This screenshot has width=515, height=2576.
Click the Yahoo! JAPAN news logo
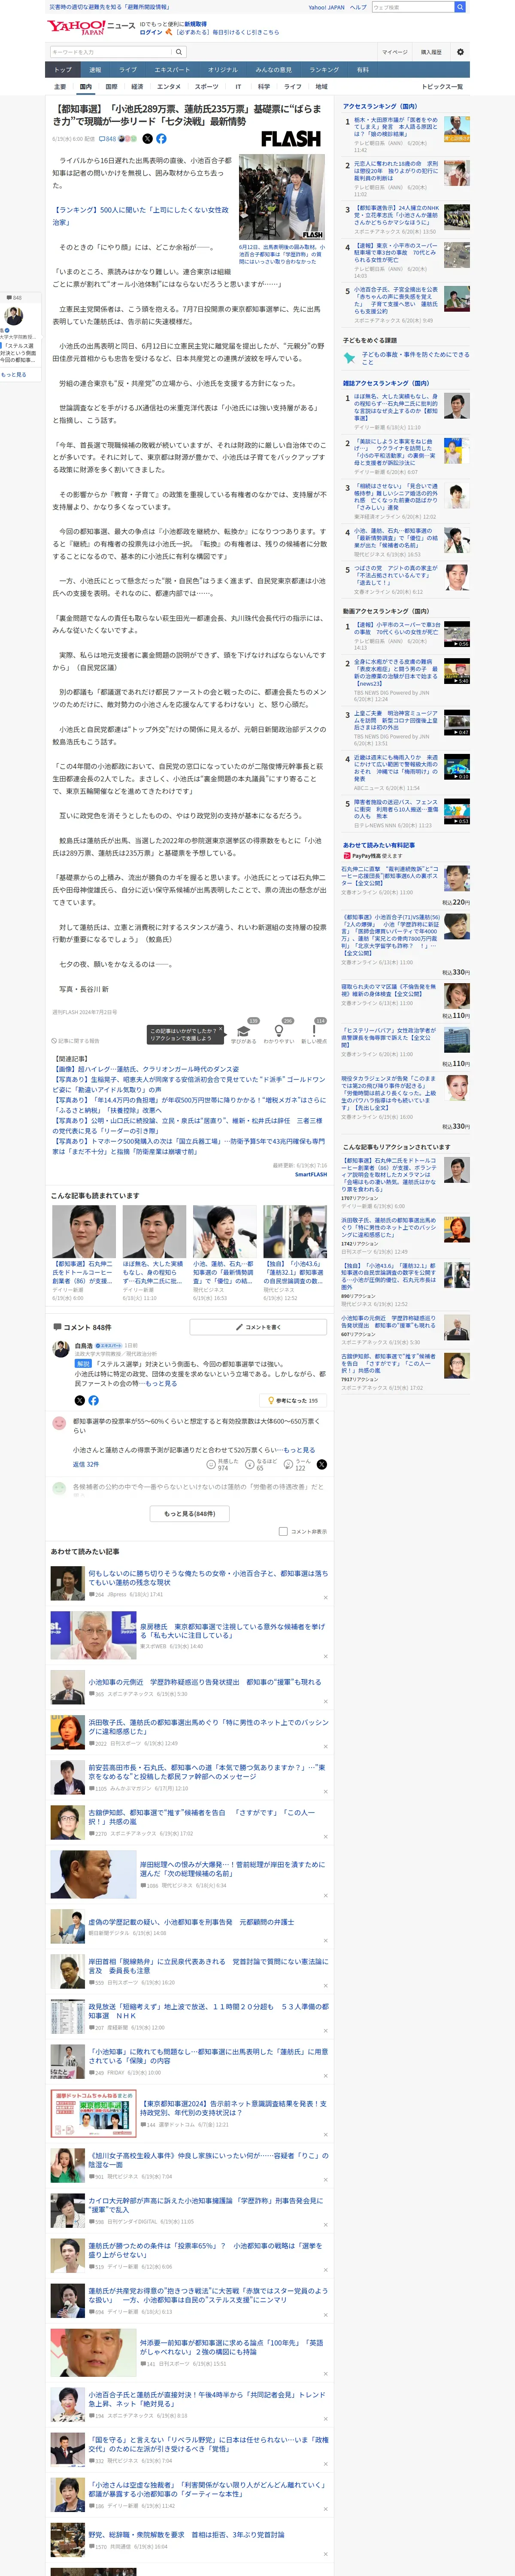click(x=91, y=27)
